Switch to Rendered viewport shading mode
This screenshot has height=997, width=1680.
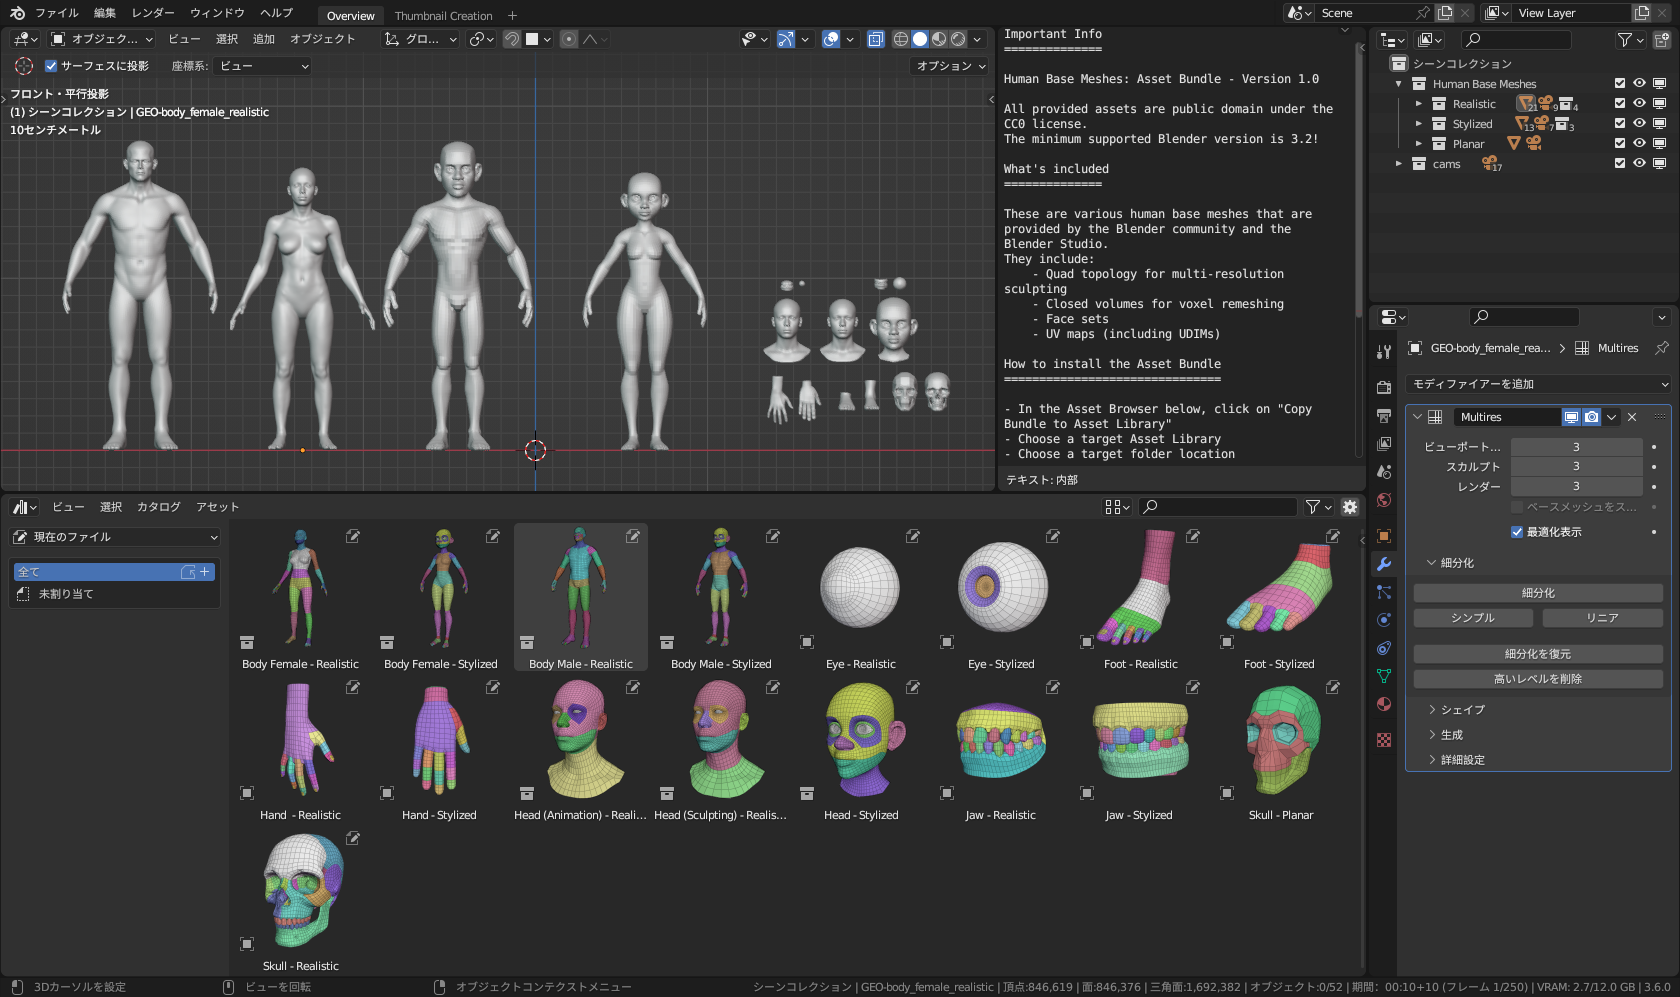[957, 39]
